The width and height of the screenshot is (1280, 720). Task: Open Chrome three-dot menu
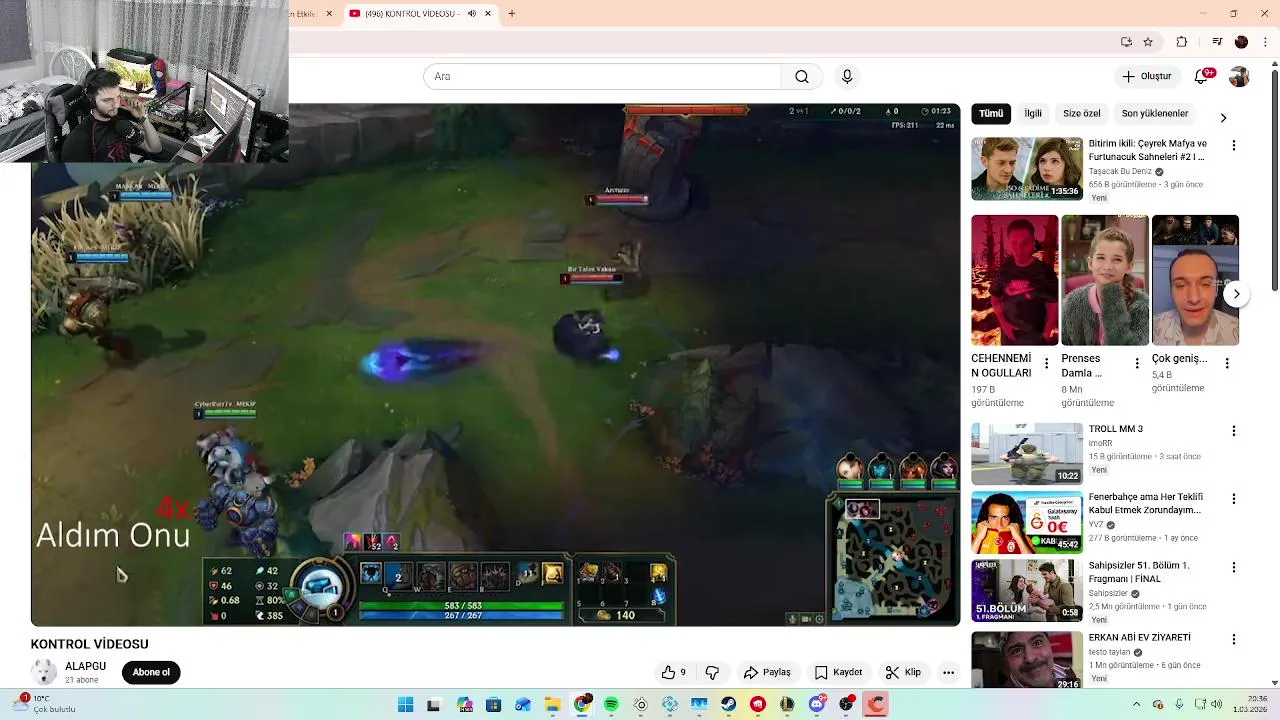click(1265, 42)
